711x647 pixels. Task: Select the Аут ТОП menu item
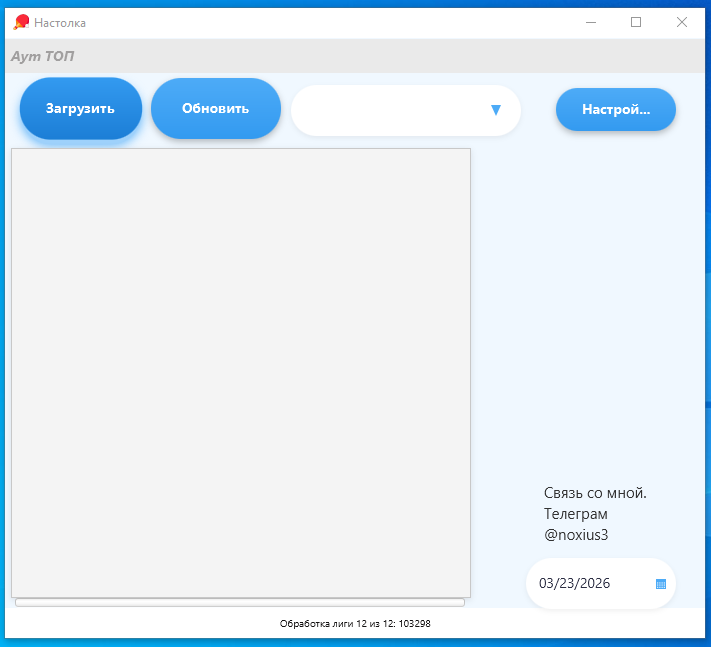pyautogui.click(x=42, y=56)
